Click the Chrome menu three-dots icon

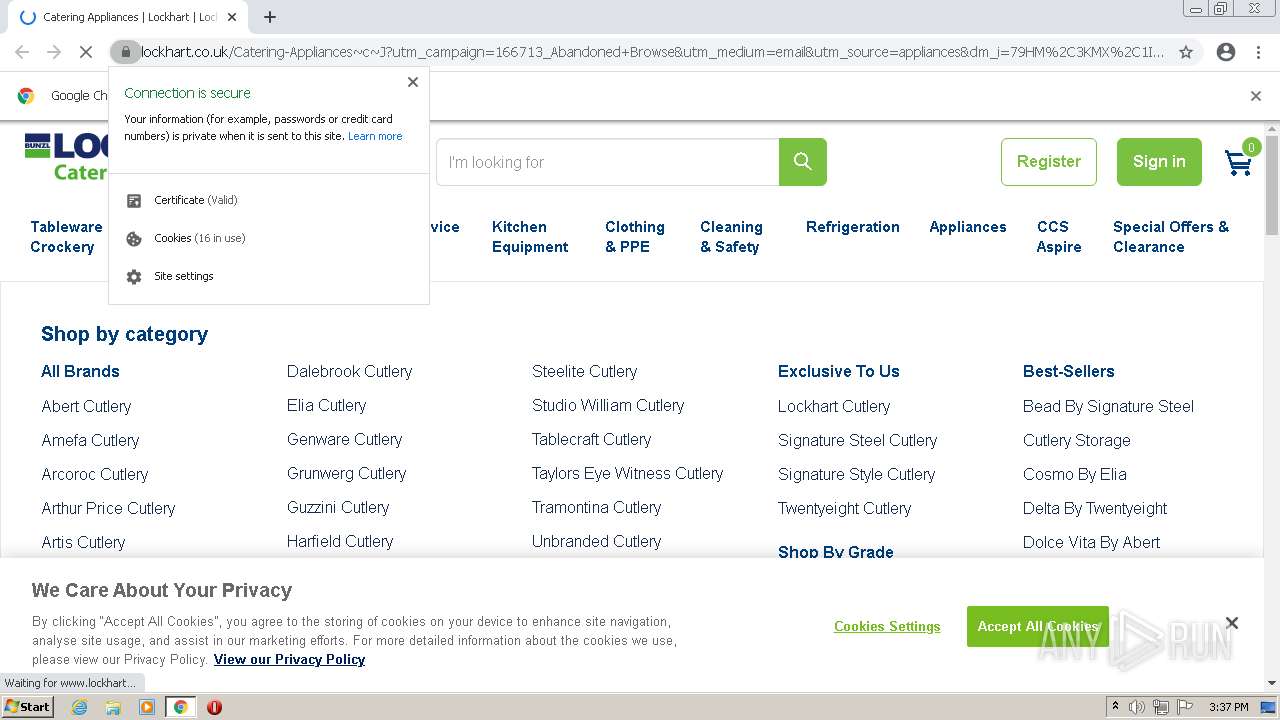tap(1260, 52)
